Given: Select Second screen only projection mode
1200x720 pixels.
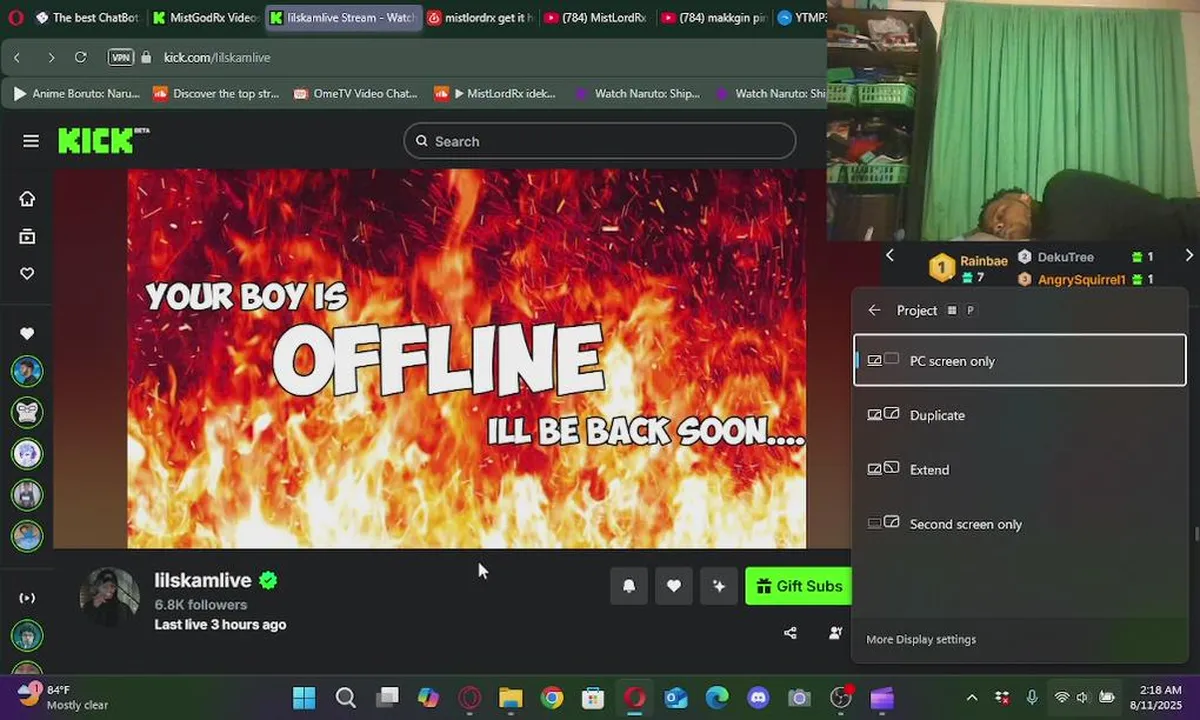Looking at the screenshot, I should (1020, 524).
